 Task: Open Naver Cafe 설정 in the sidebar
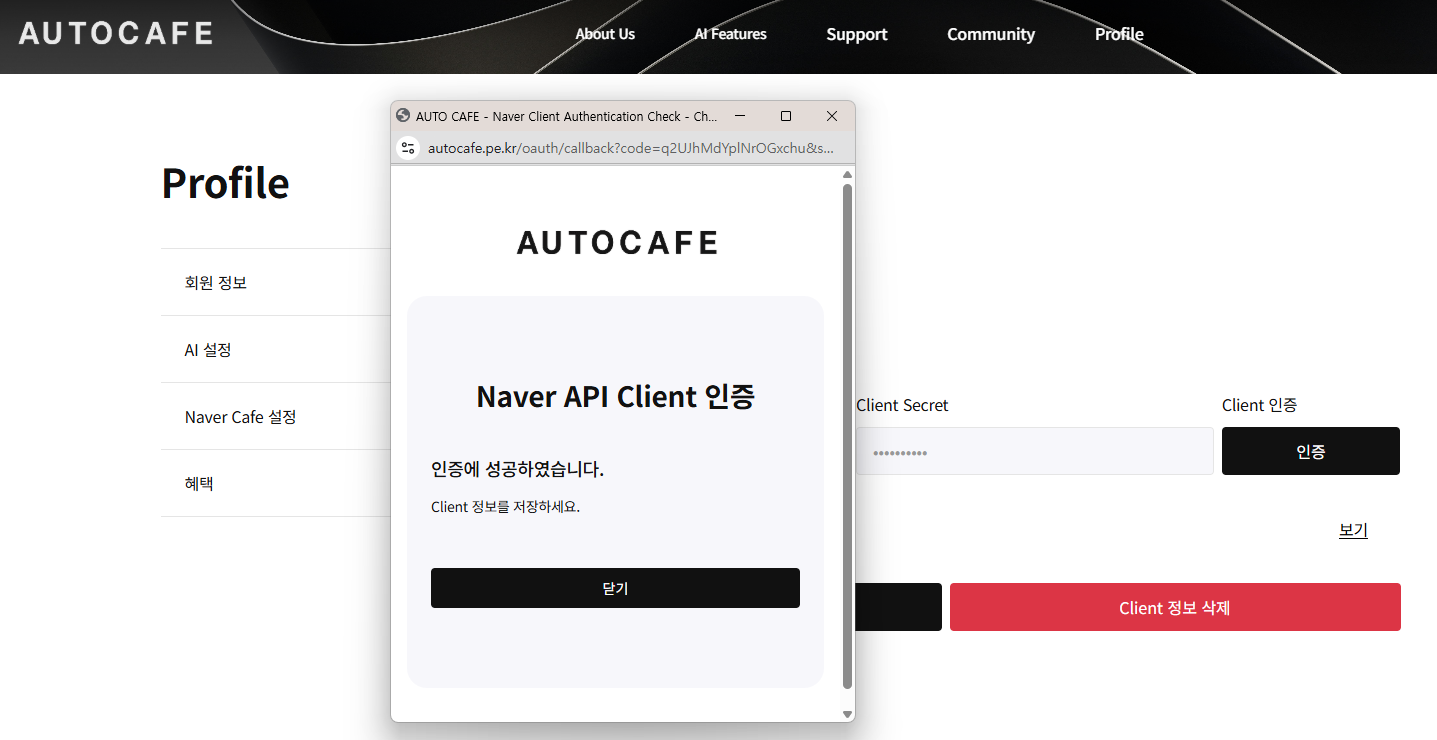241,417
